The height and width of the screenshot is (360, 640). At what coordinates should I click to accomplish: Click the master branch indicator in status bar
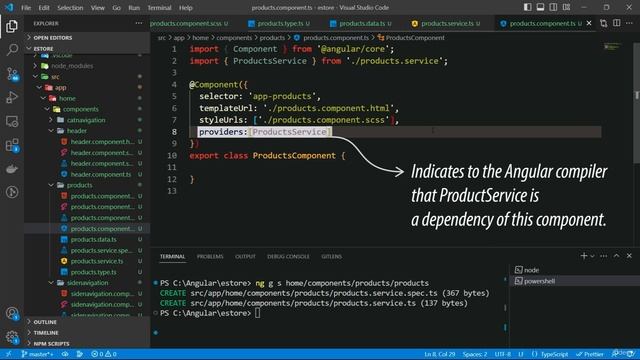click(x=37, y=354)
